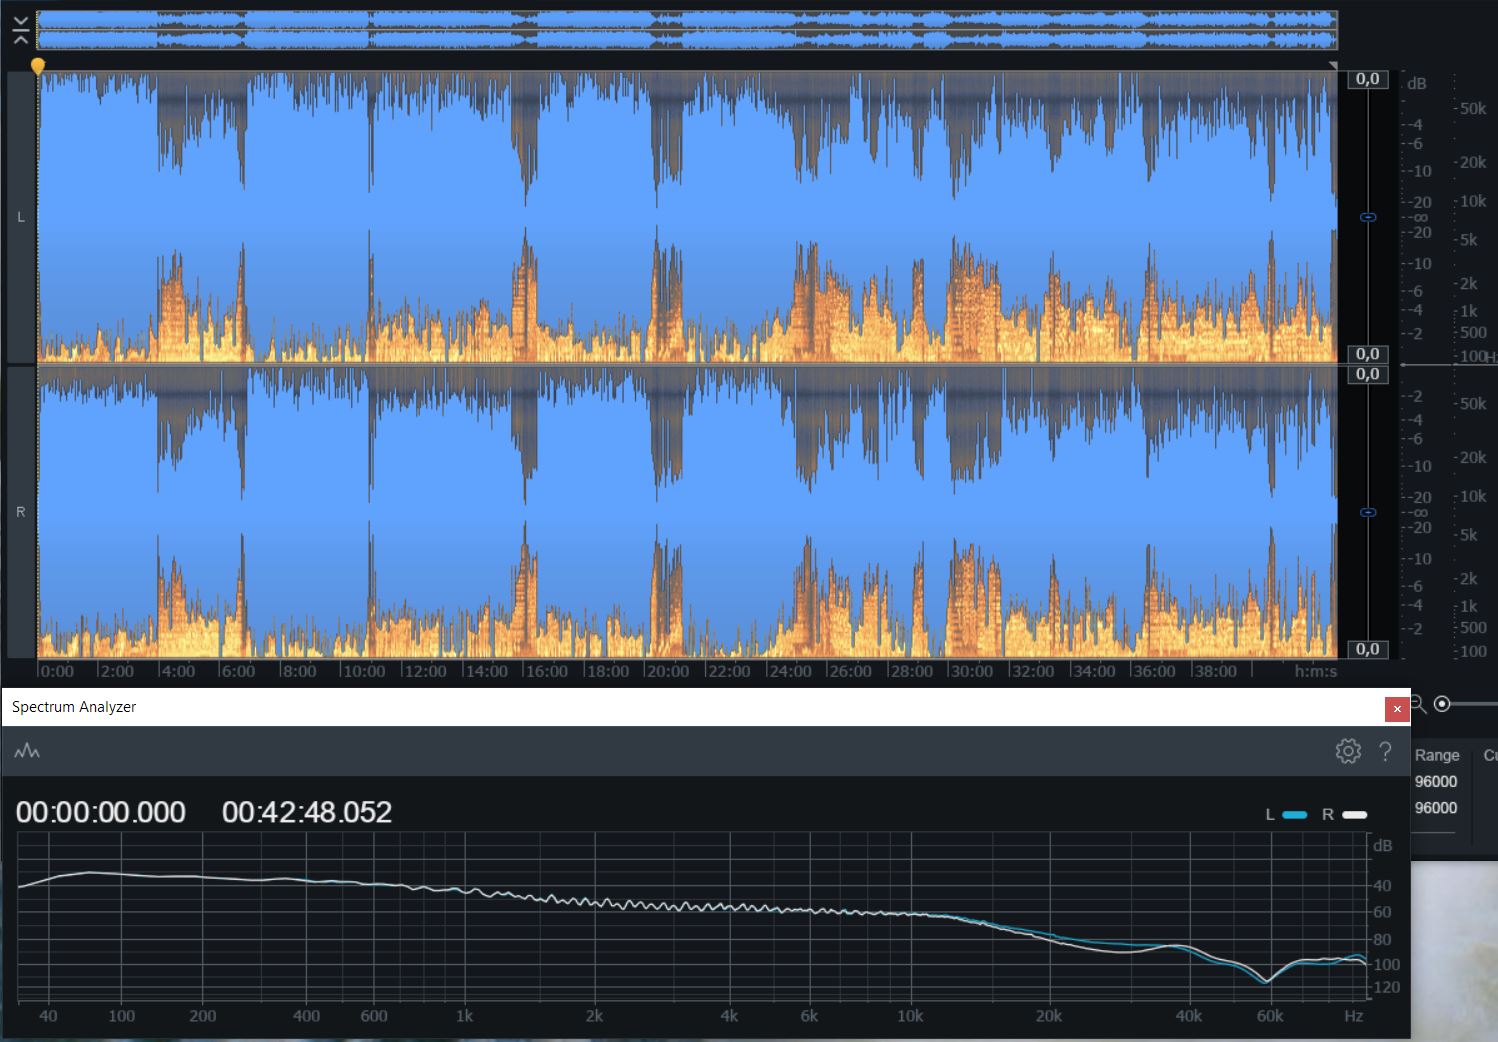Click the 4:00 mark on the time ruler
This screenshot has height=1042, width=1498.
[178, 671]
